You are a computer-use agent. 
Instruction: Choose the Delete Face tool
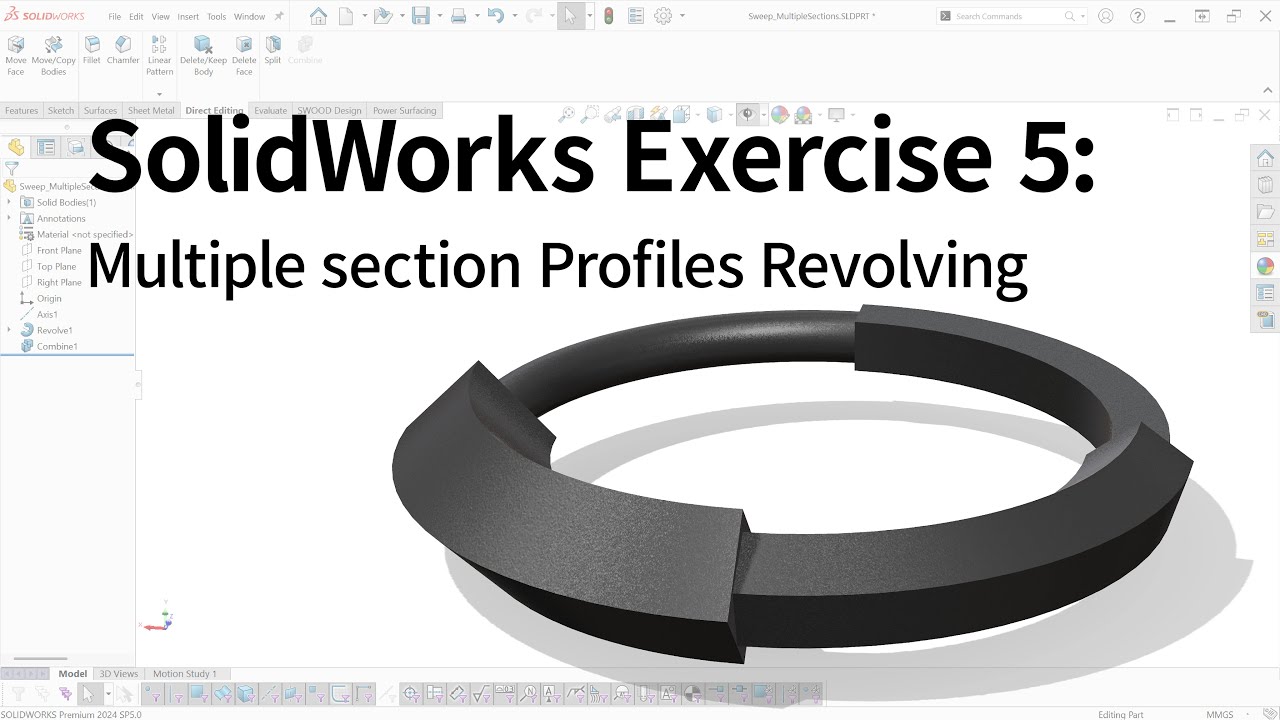pos(244,56)
